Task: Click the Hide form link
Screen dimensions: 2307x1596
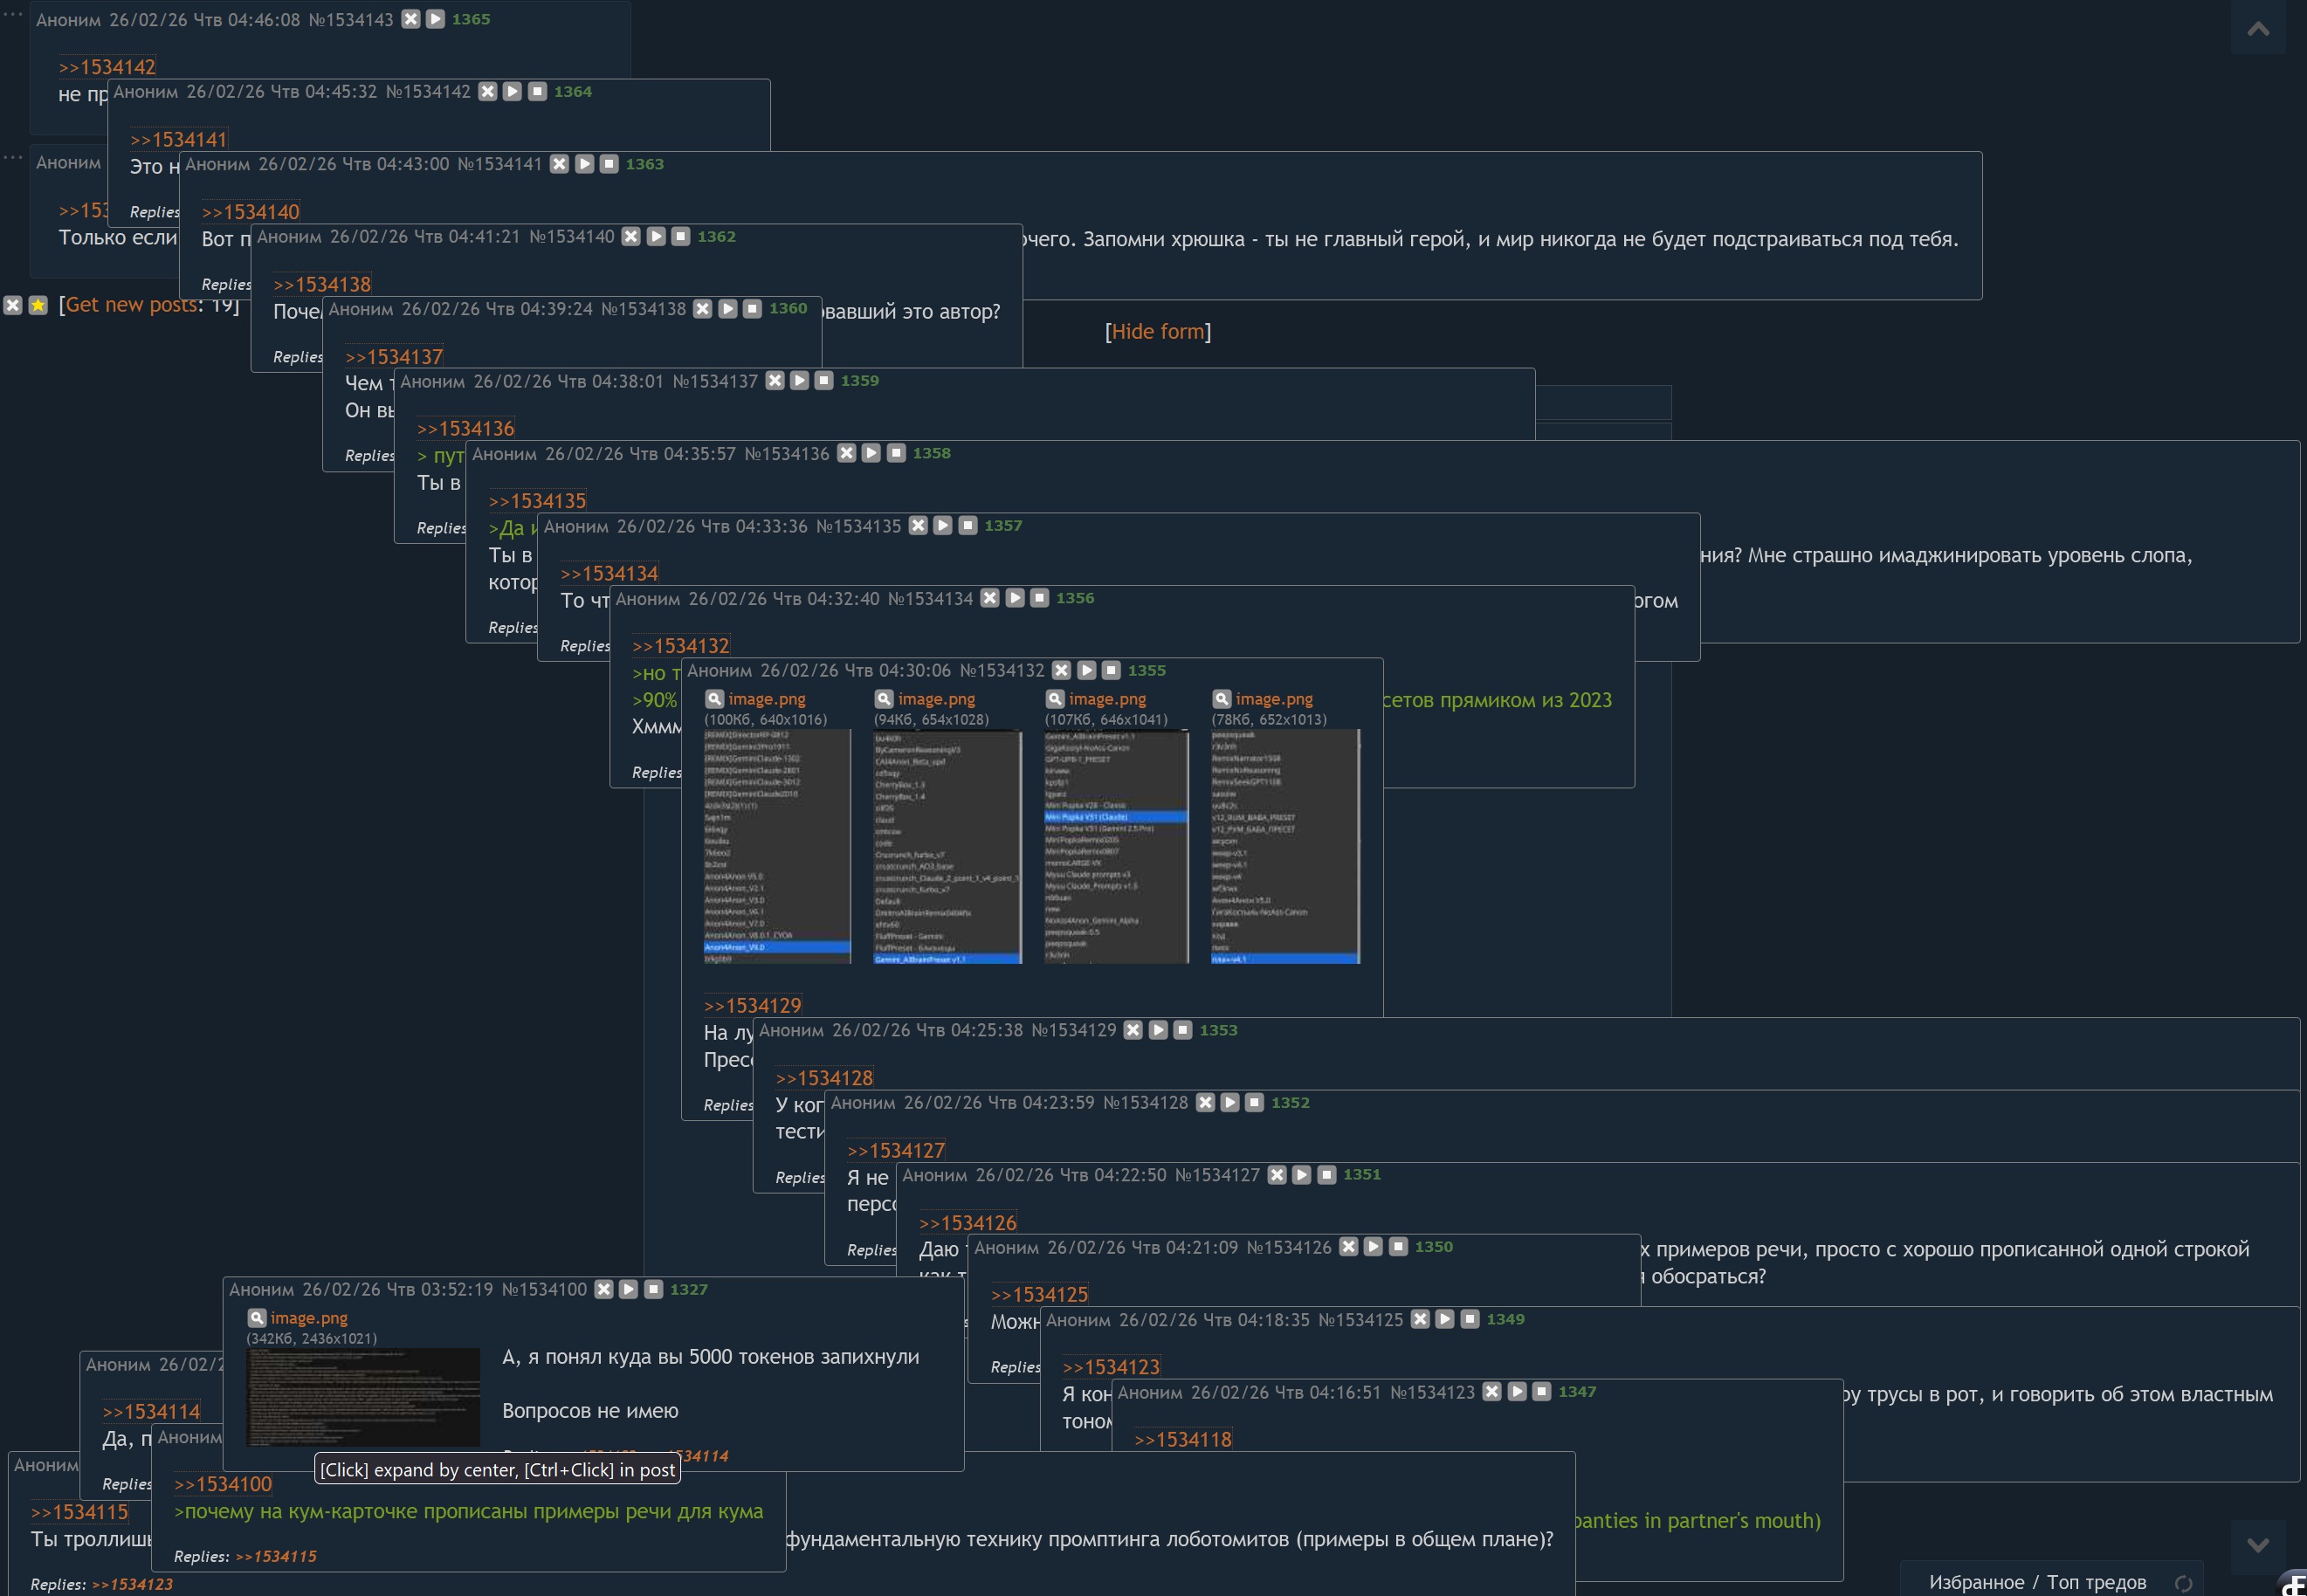Action: click(1157, 331)
